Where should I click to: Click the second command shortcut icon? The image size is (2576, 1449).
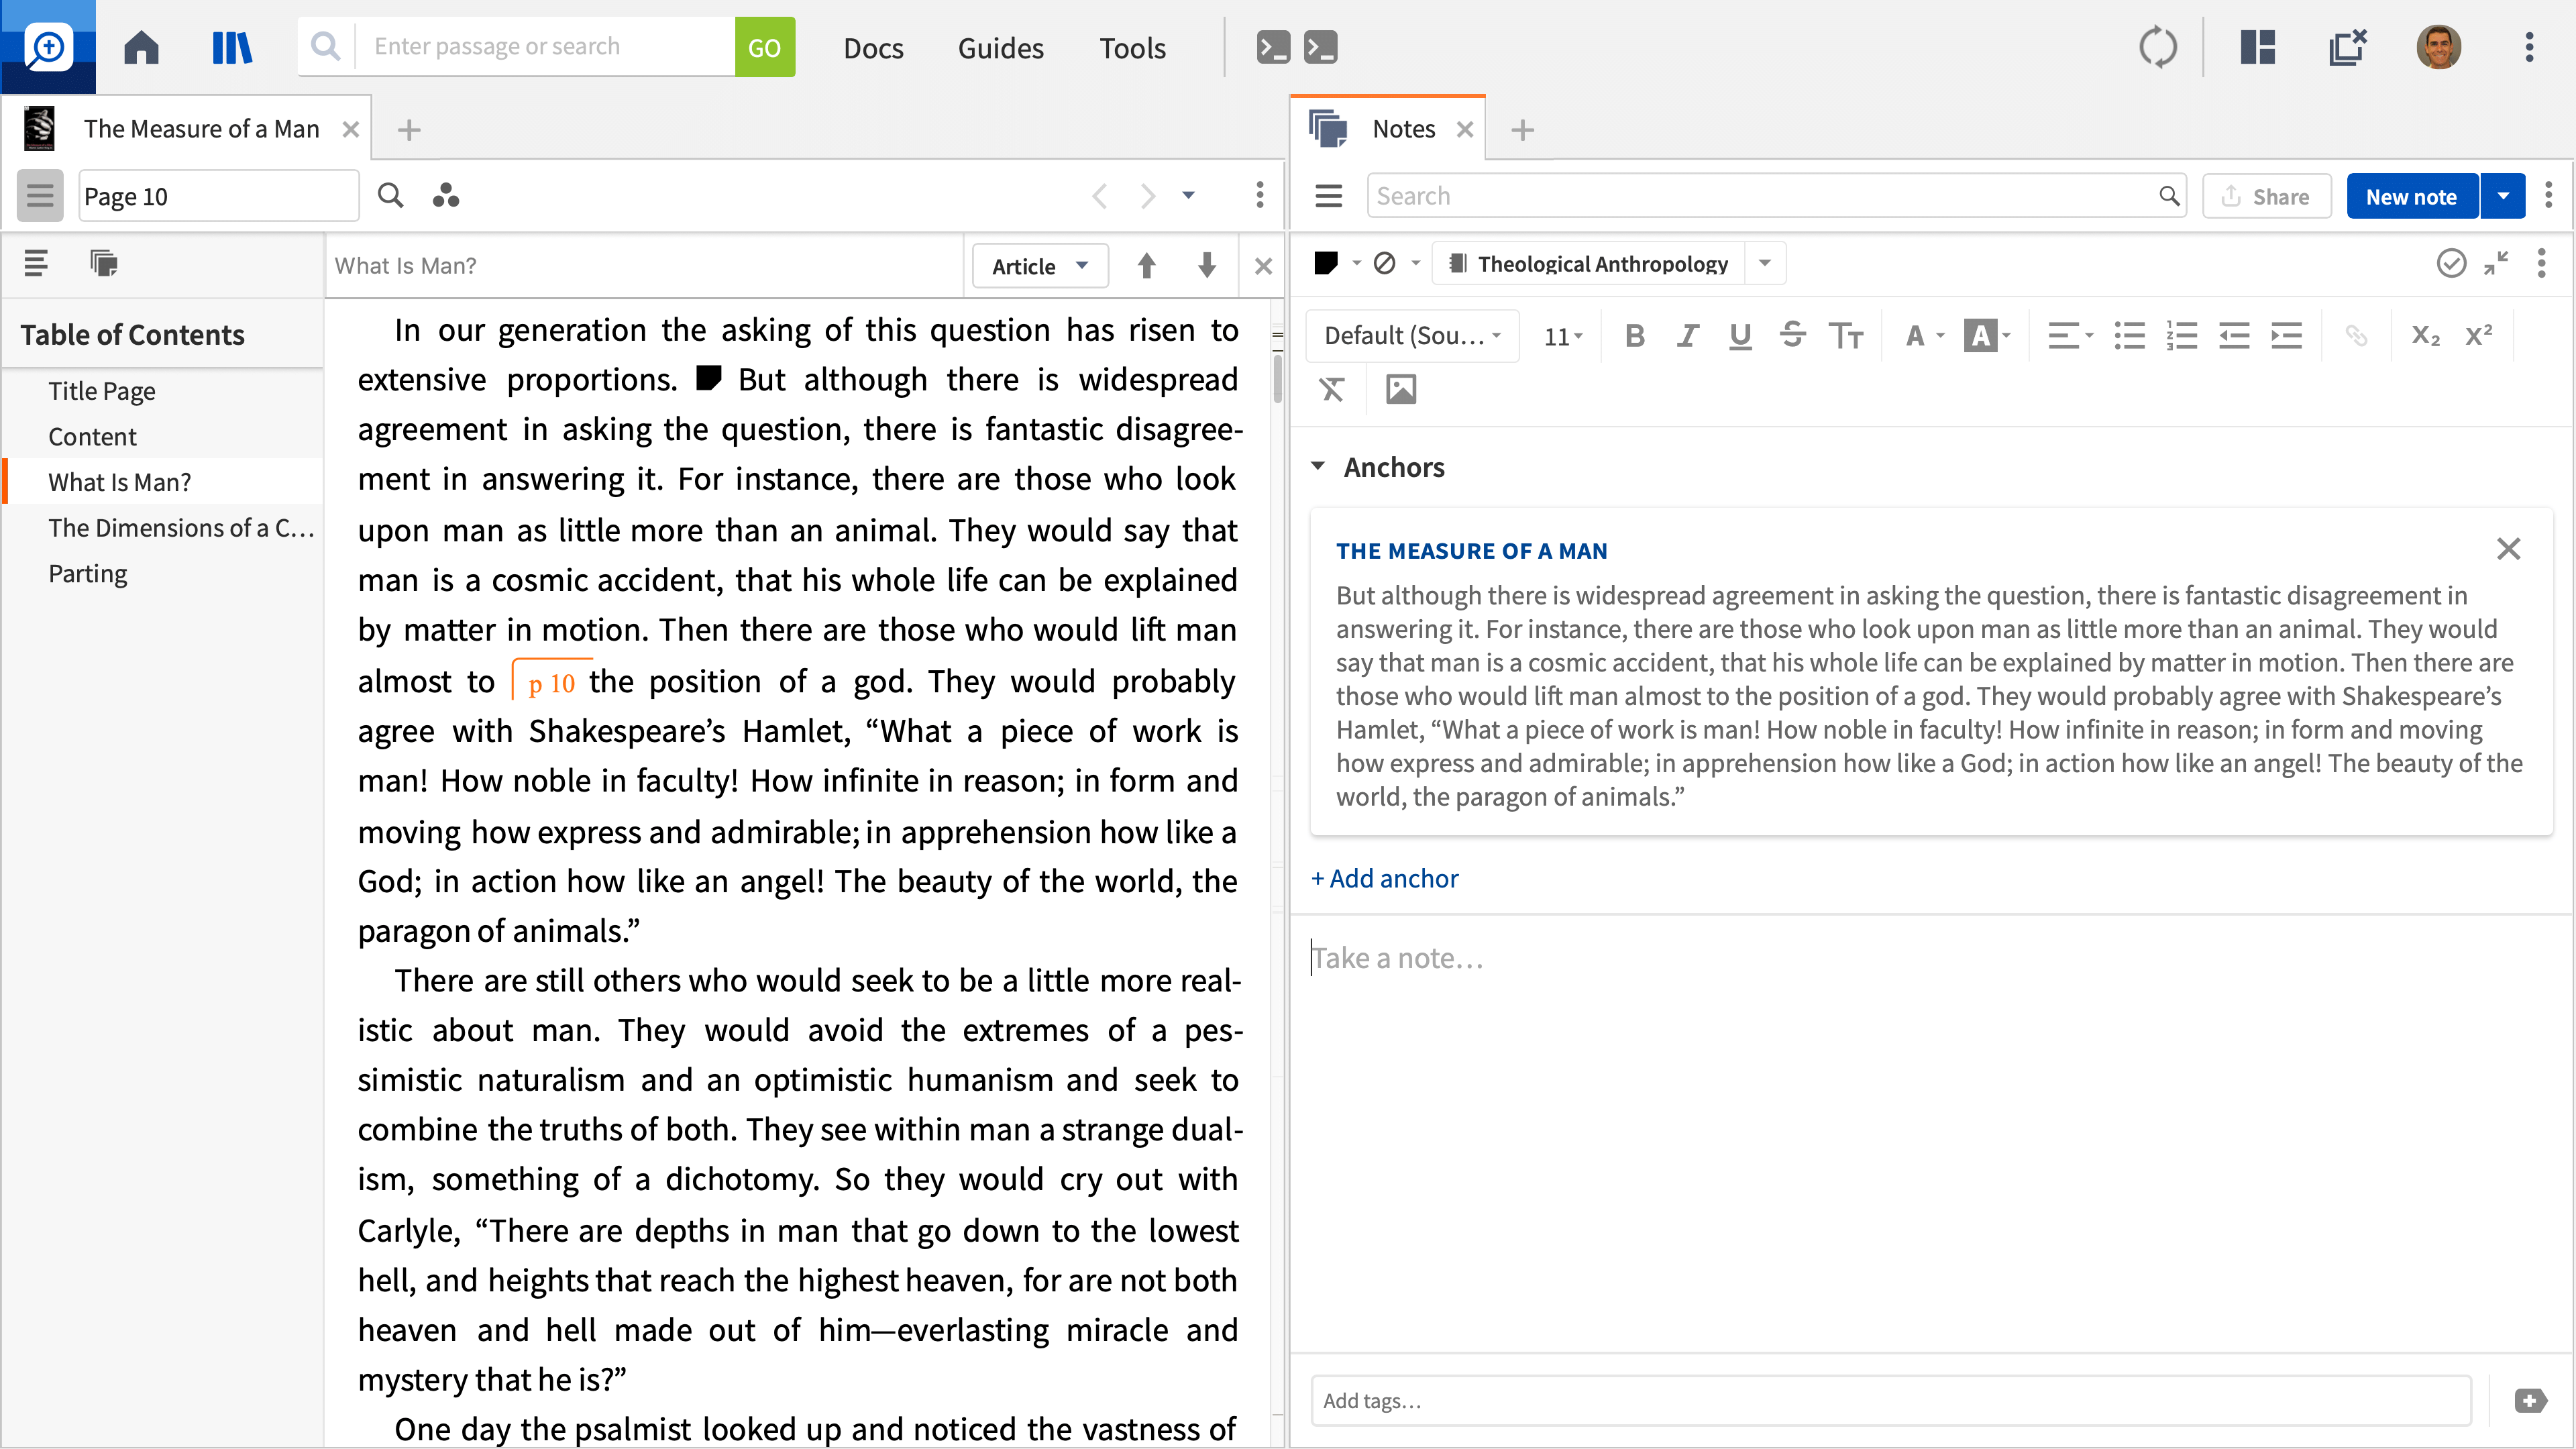1320,47
